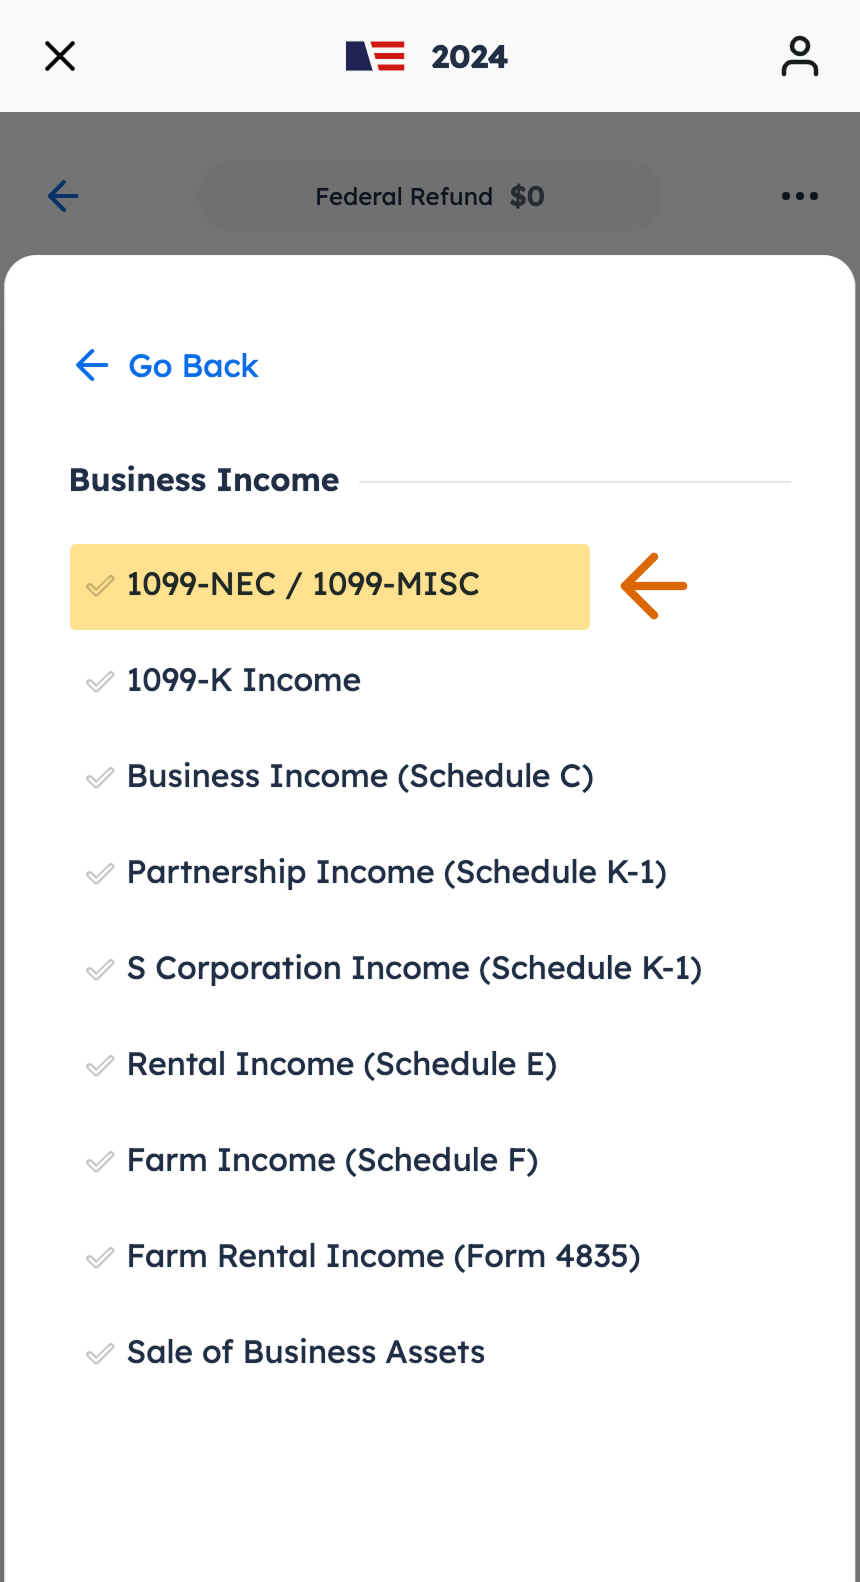860x1582 pixels.
Task: Toggle completion mark for Sale of Business Assets
Action: coord(99,1352)
